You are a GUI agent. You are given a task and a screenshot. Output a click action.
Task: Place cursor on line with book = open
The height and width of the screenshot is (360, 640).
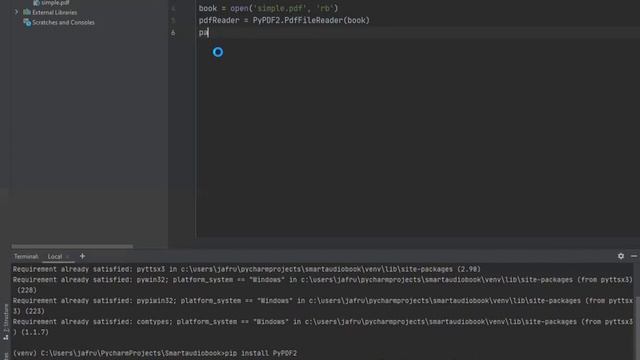point(268,8)
